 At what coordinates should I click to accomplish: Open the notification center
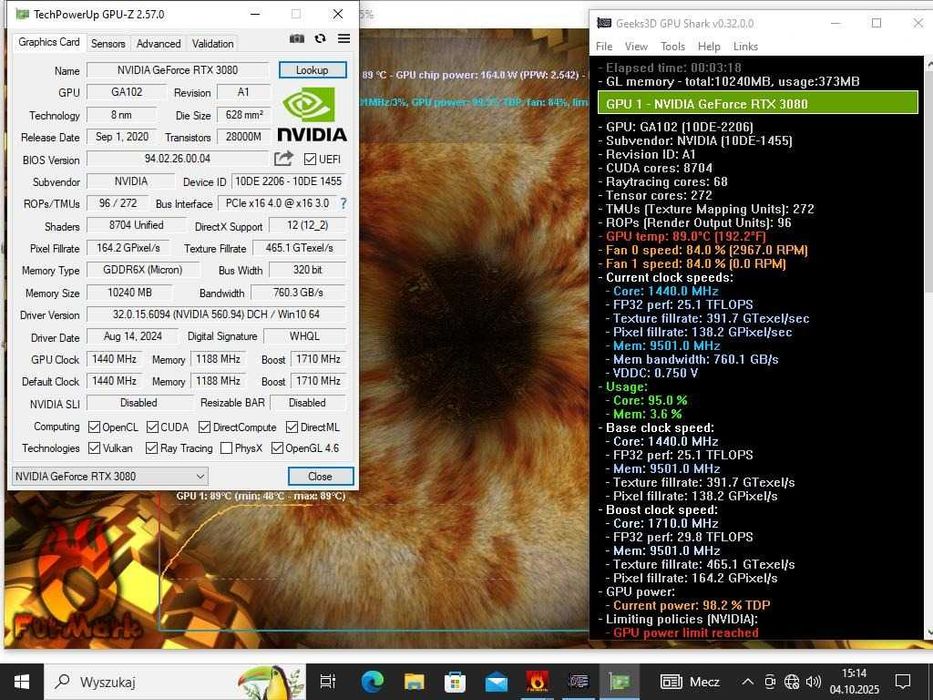[x=903, y=682]
